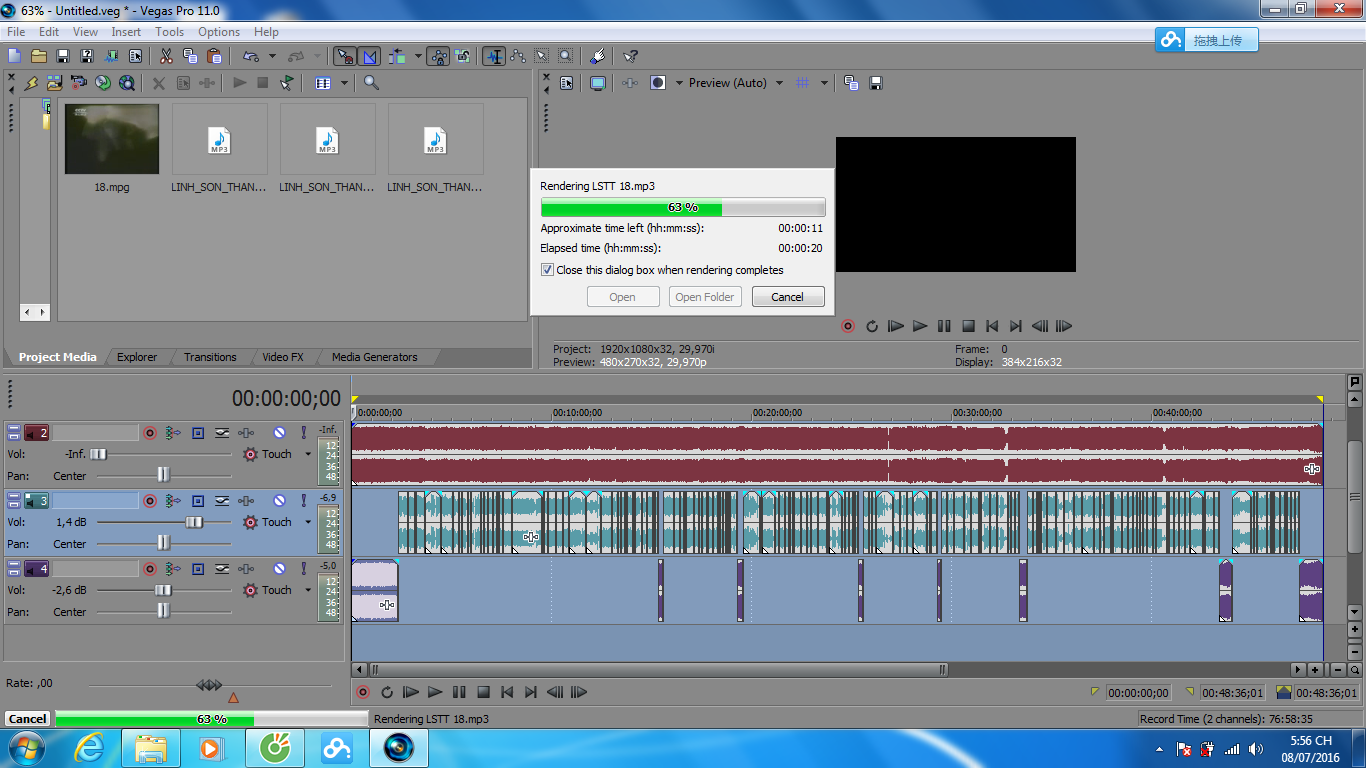Viewport: 1366px width, 768px height.
Task: Click the Video Preview on External Monitor icon
Action: click(598, 83)
